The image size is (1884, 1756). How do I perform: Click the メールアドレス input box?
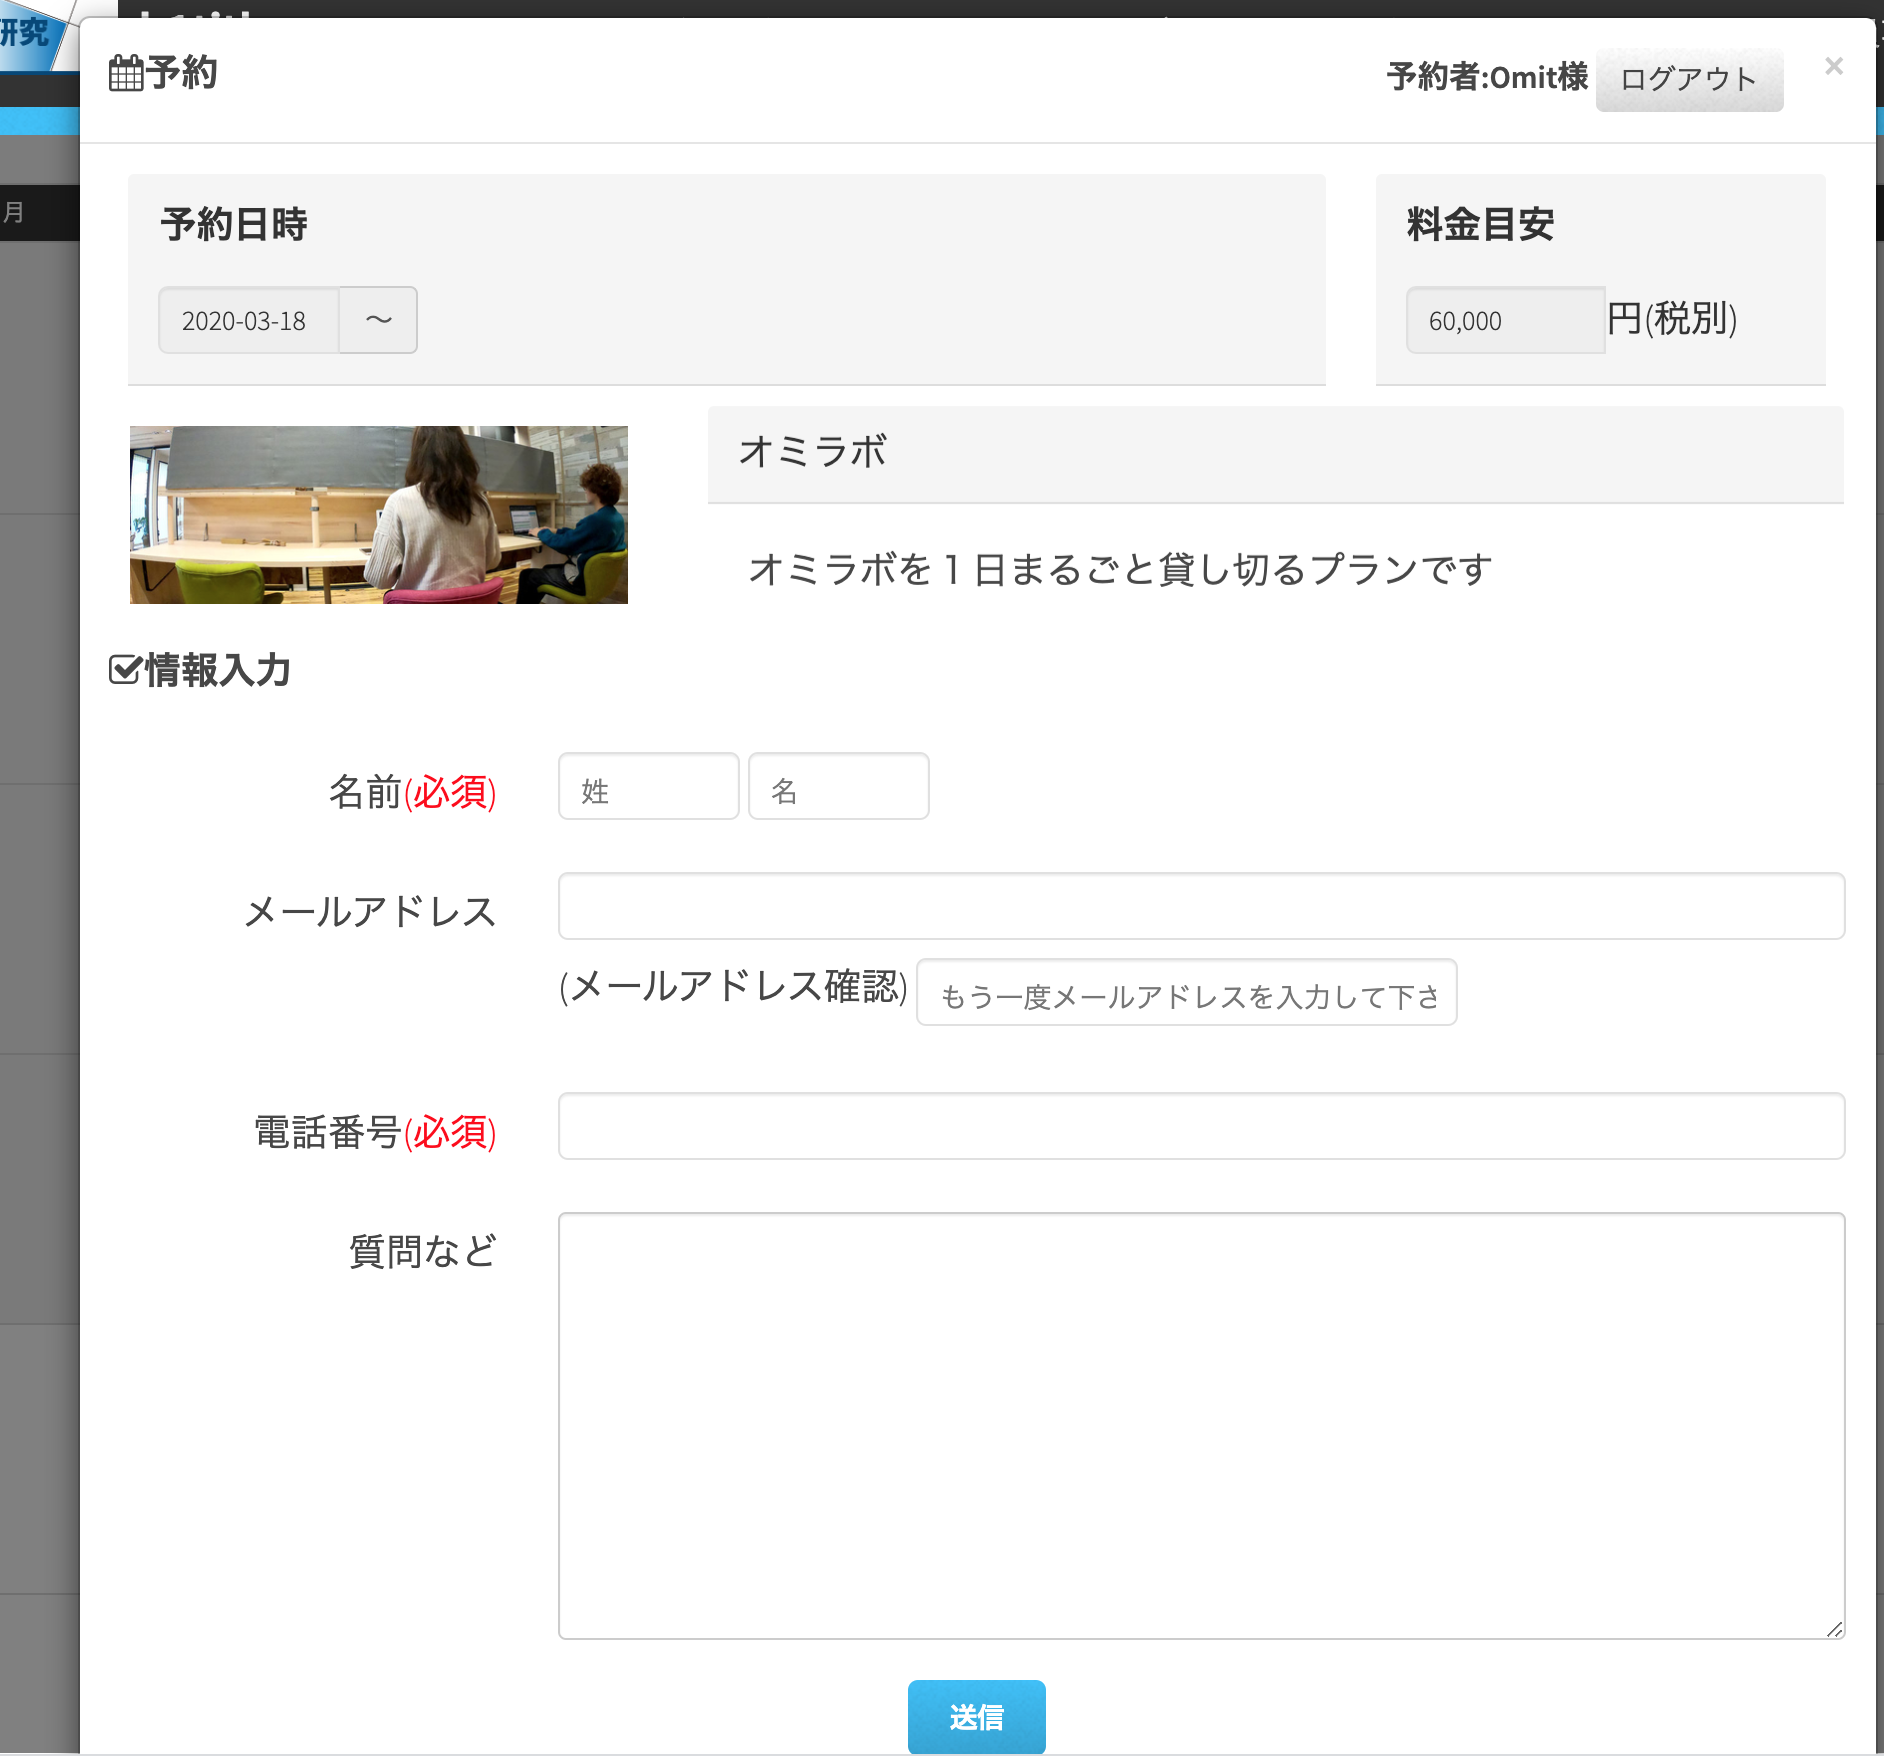pos(1200,907)
